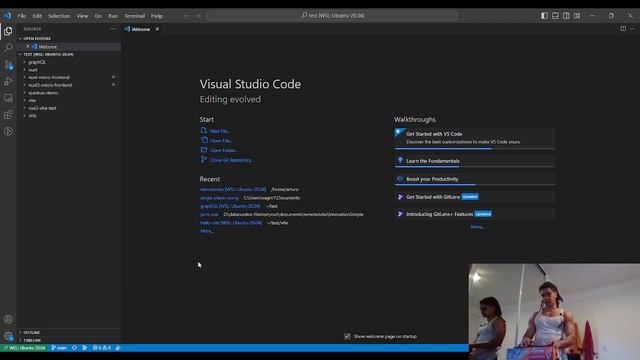Viewport: 640px width, 360px height.
Task: Expand the last folder under vue3-vite-test
Action: 32,116
